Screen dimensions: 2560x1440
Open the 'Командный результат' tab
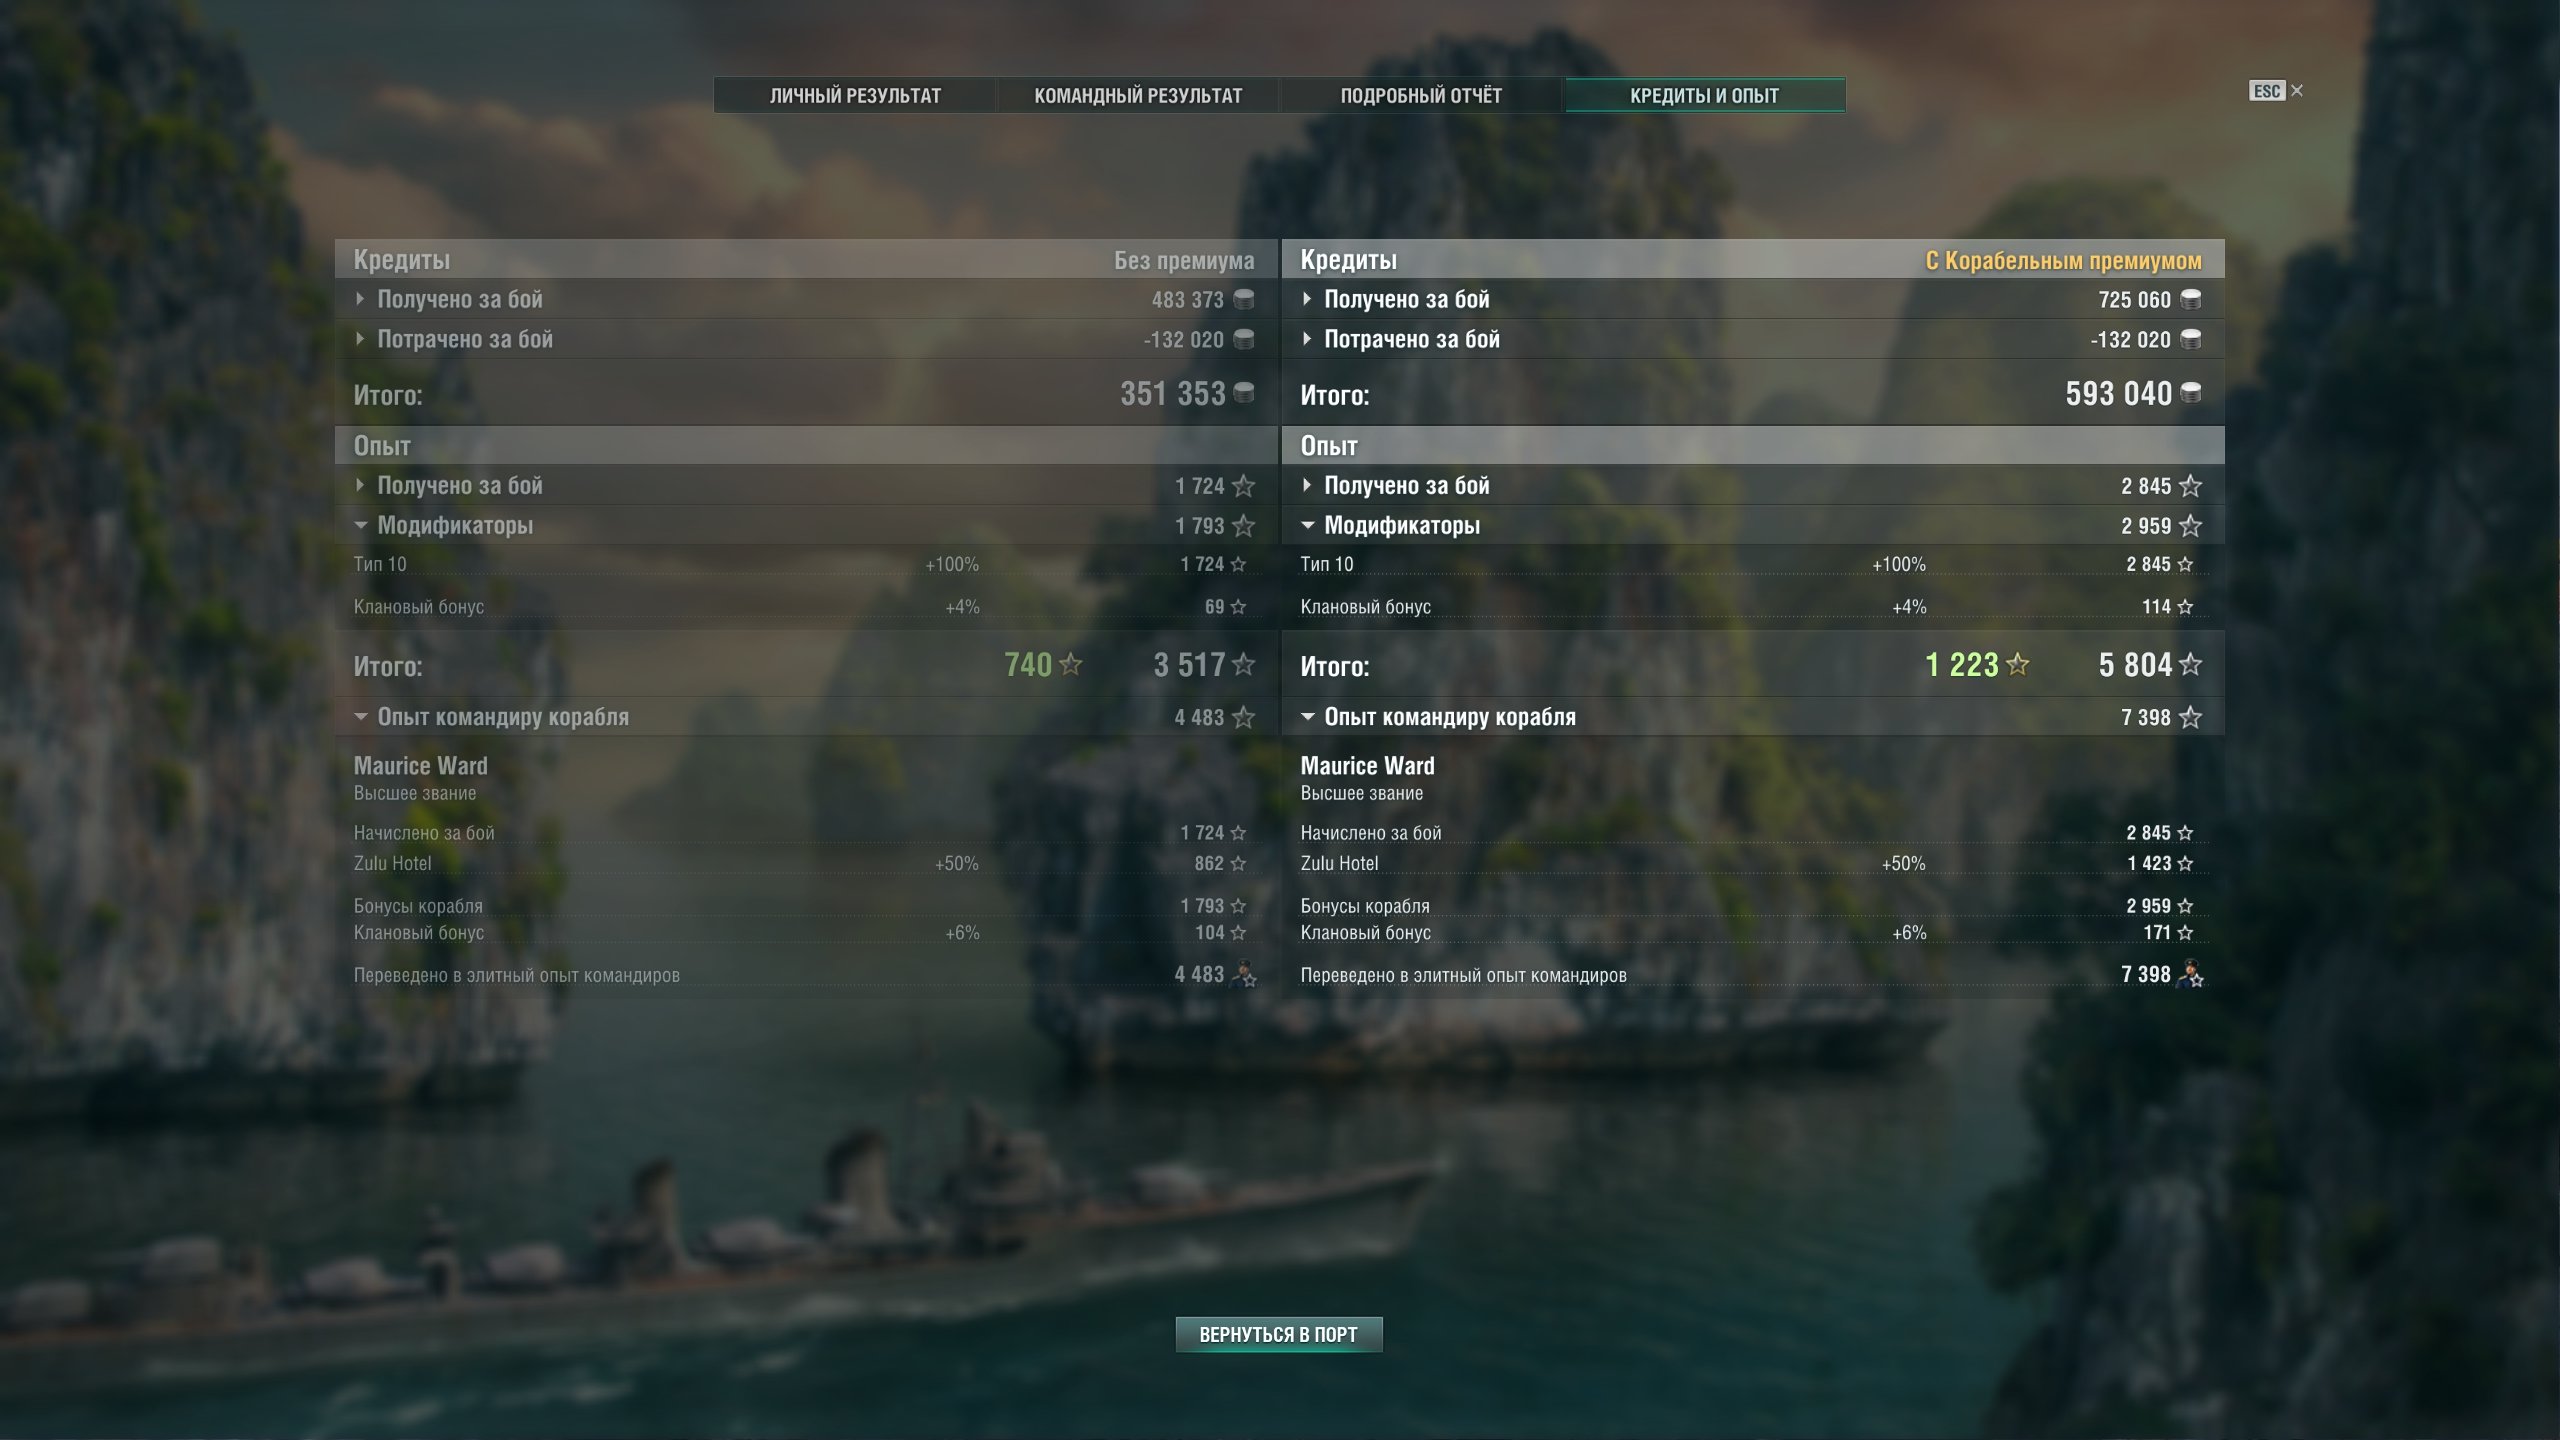pyautogui.click(x=1138, y=95)
